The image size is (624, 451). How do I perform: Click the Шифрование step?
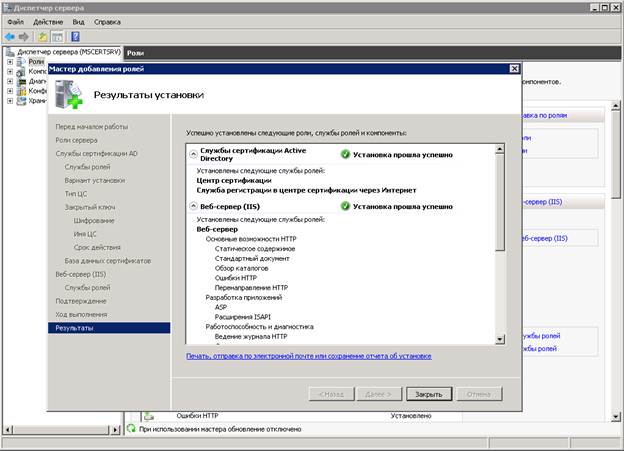tap(94, 221)
